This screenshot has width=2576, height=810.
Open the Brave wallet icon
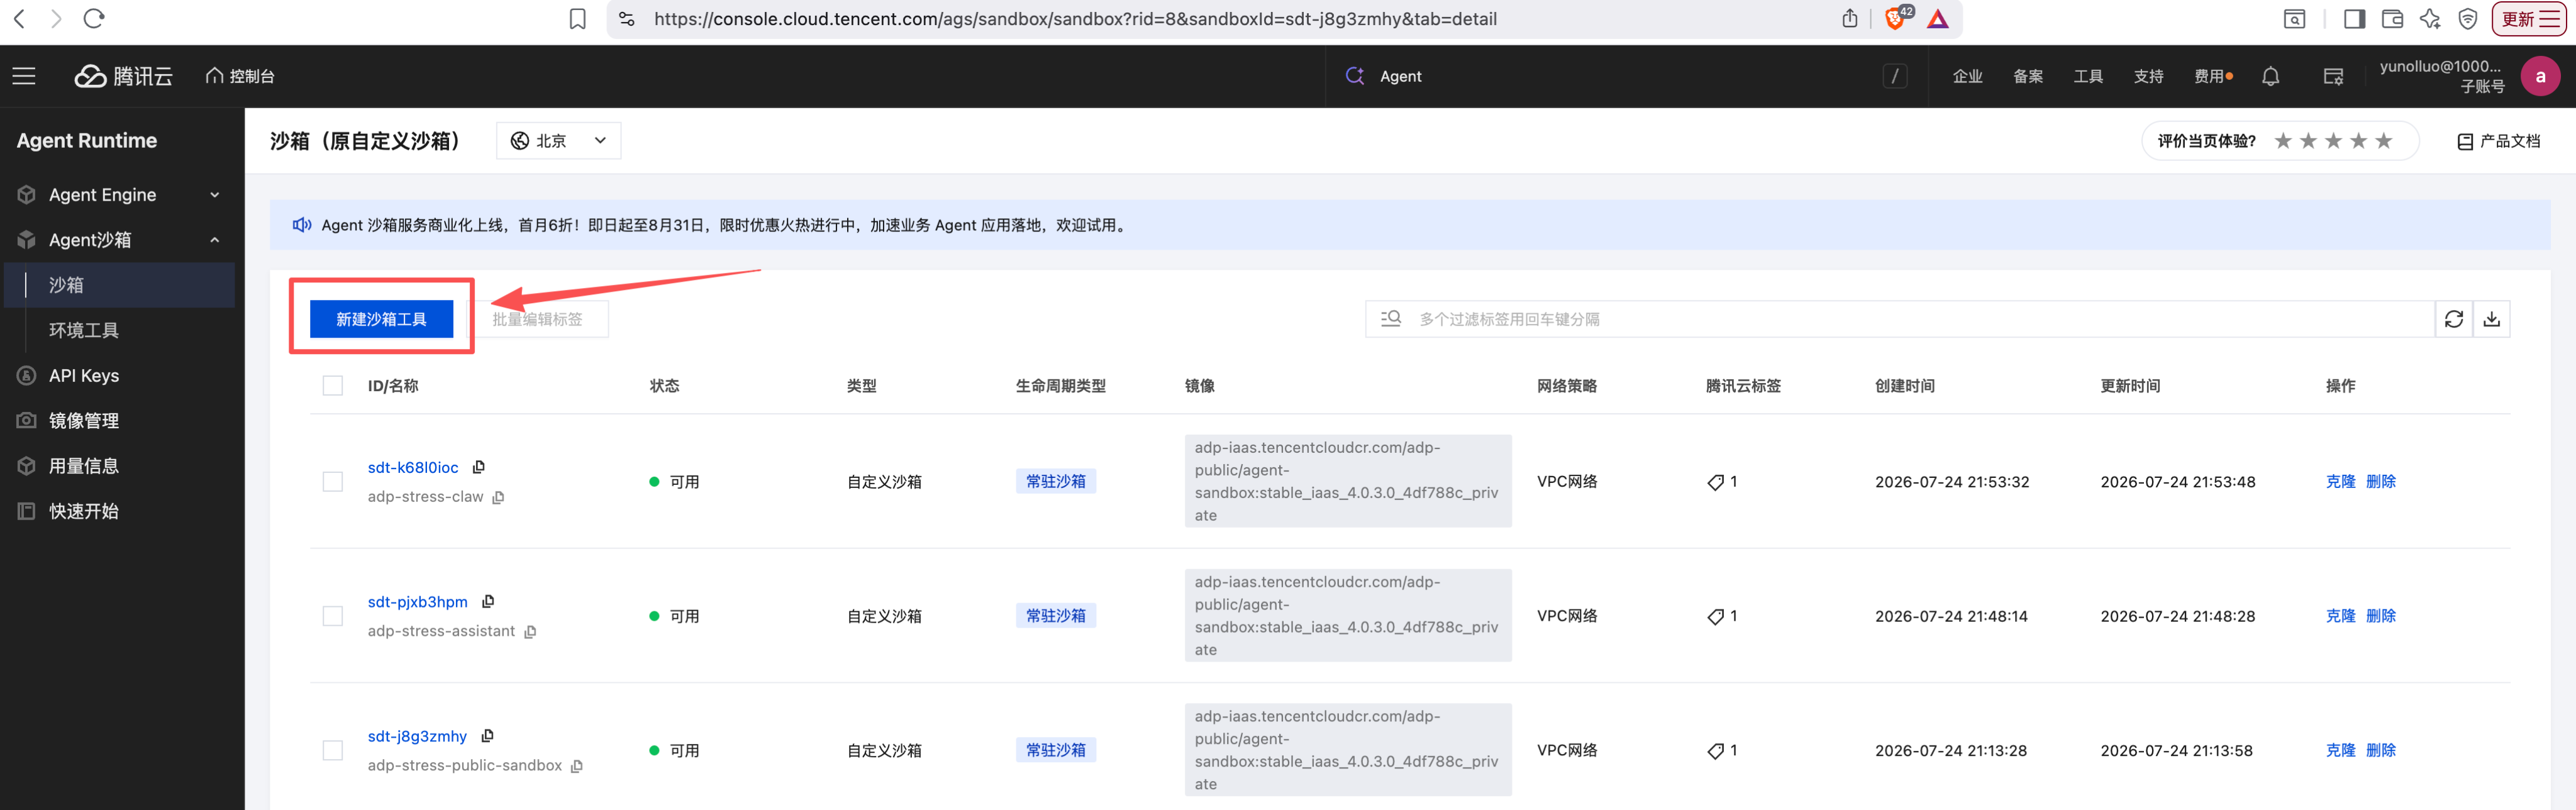click(2393, 19)
